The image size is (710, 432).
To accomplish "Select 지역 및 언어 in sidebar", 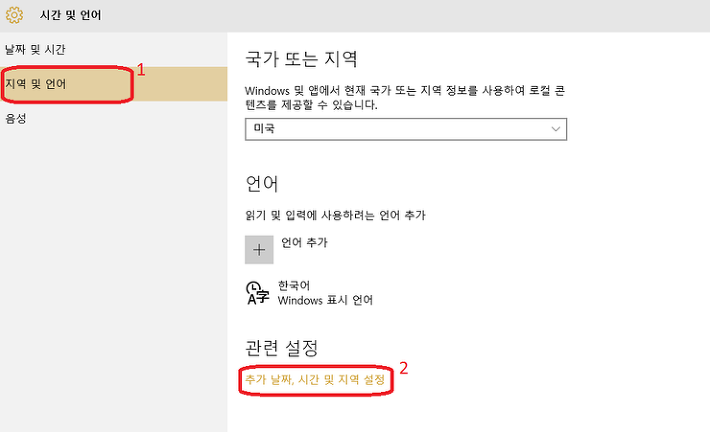I will point(114,84).
